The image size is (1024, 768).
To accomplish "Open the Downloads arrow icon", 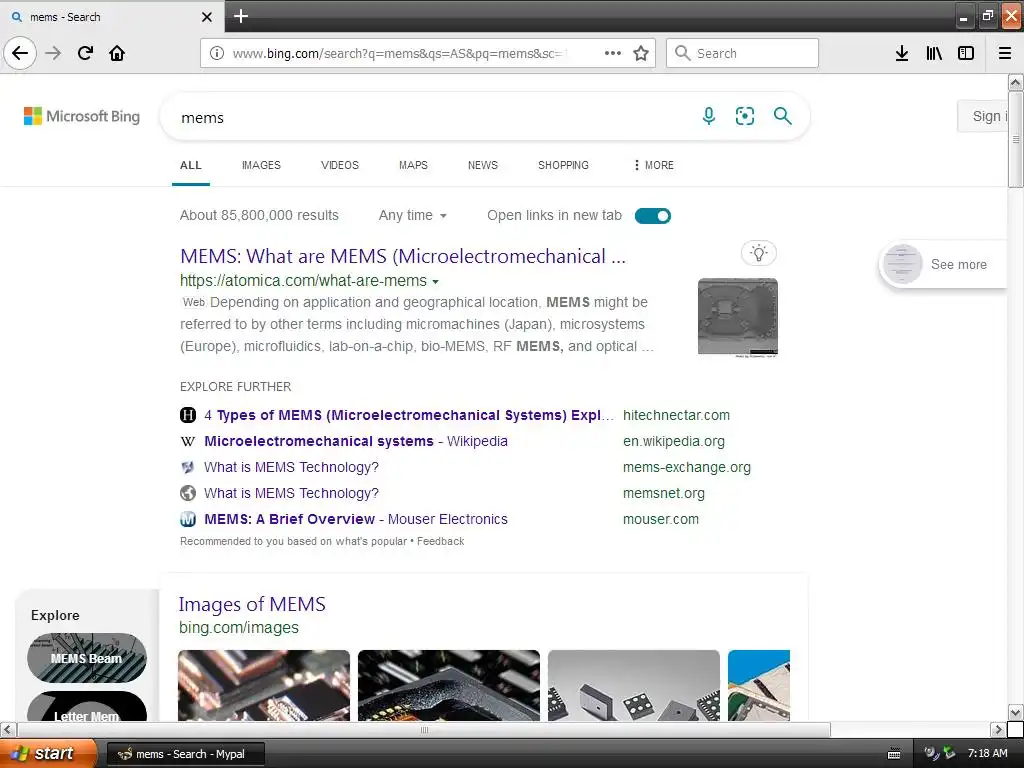I will [x=901, y=53].
